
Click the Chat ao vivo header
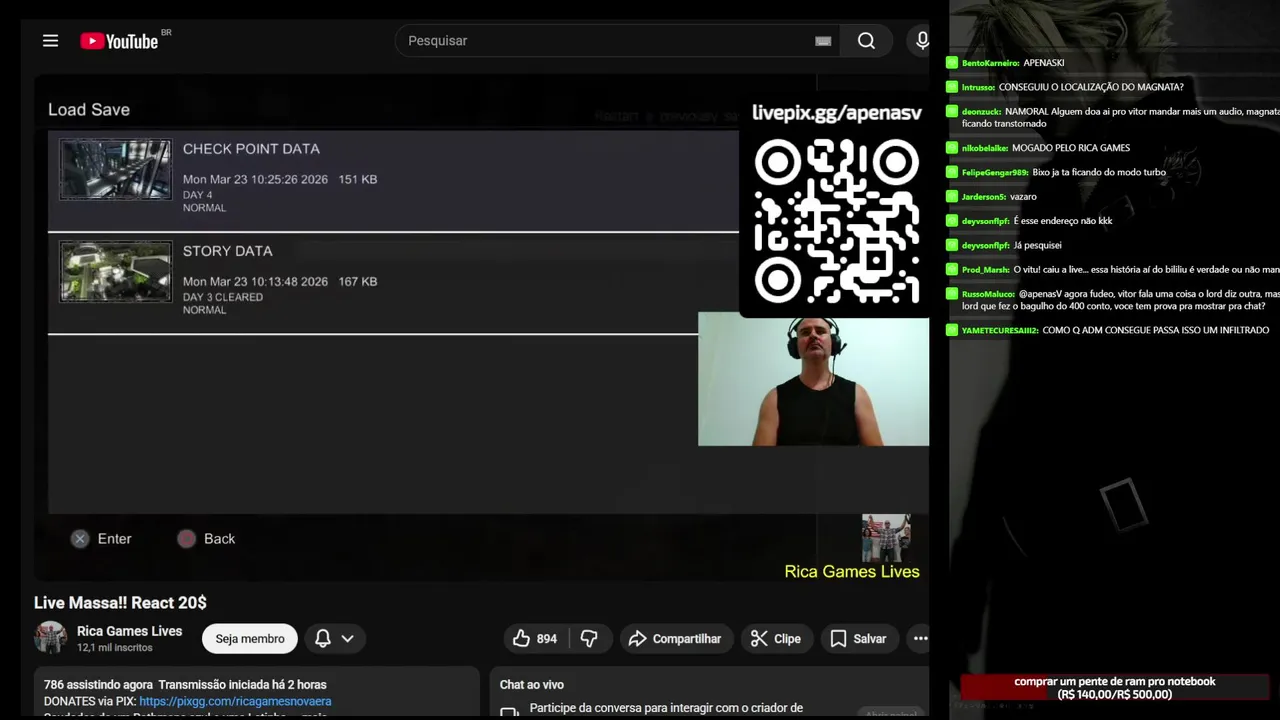(x=532, y=685)
